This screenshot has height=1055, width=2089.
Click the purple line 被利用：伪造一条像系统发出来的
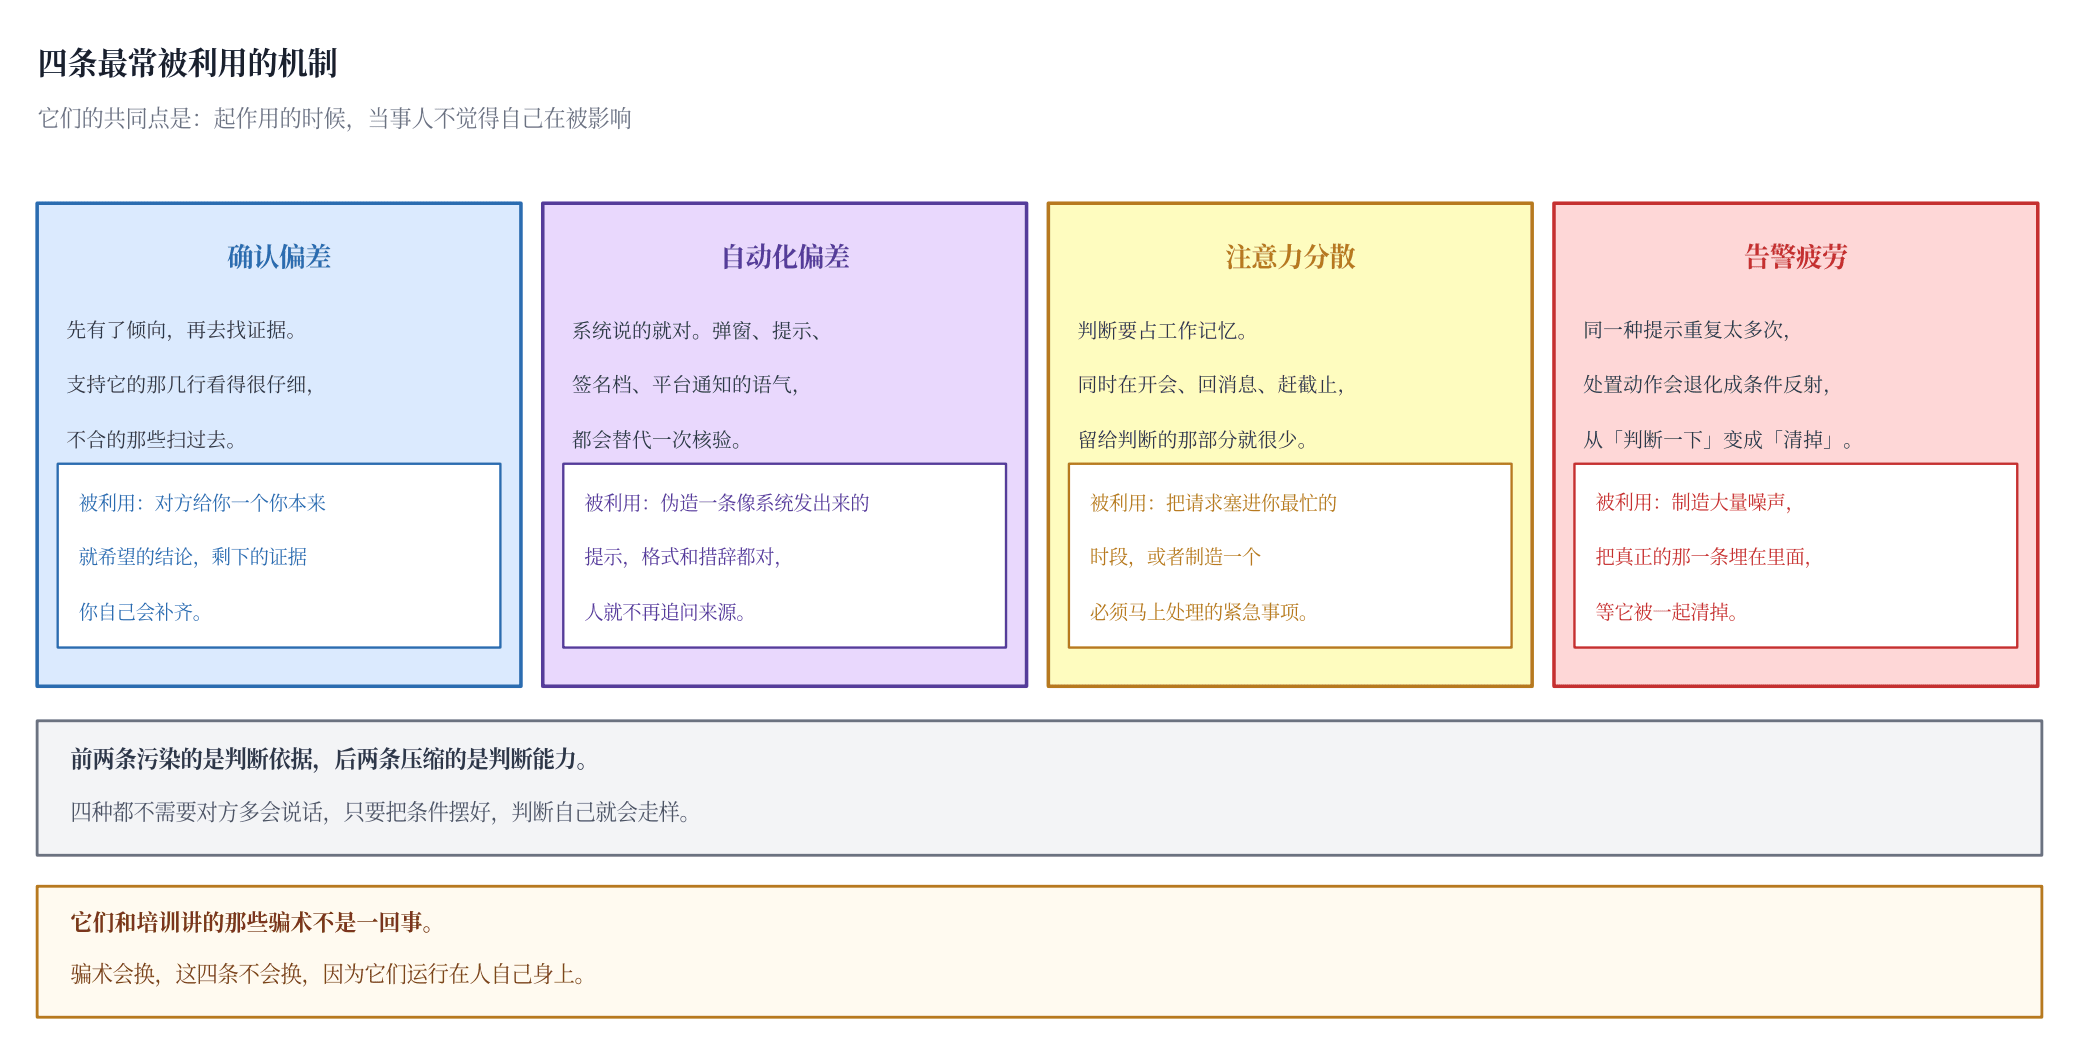[727, 503]
